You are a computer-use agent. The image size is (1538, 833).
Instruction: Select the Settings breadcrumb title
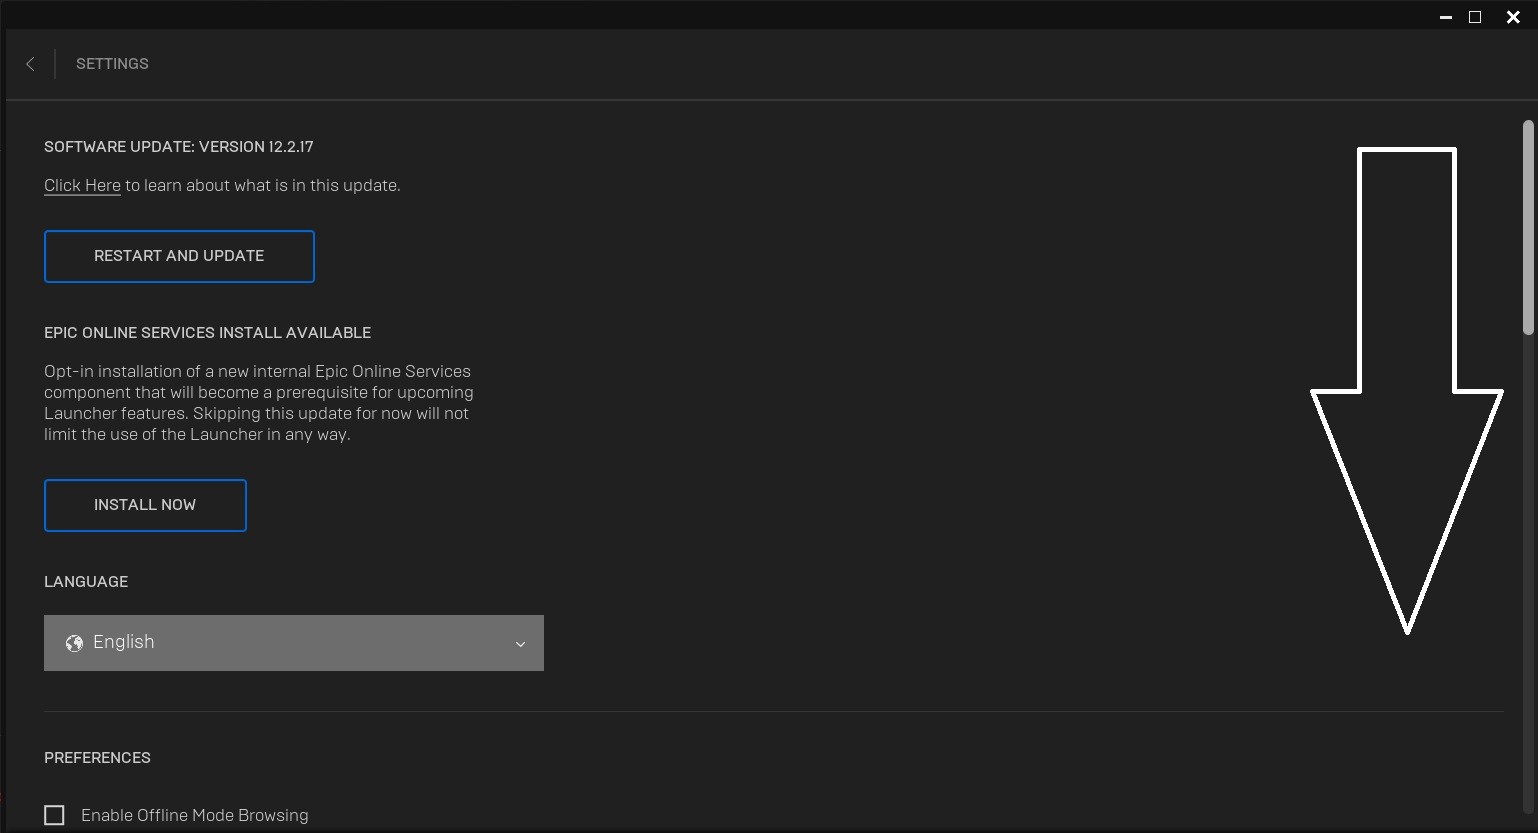[112, 63]
